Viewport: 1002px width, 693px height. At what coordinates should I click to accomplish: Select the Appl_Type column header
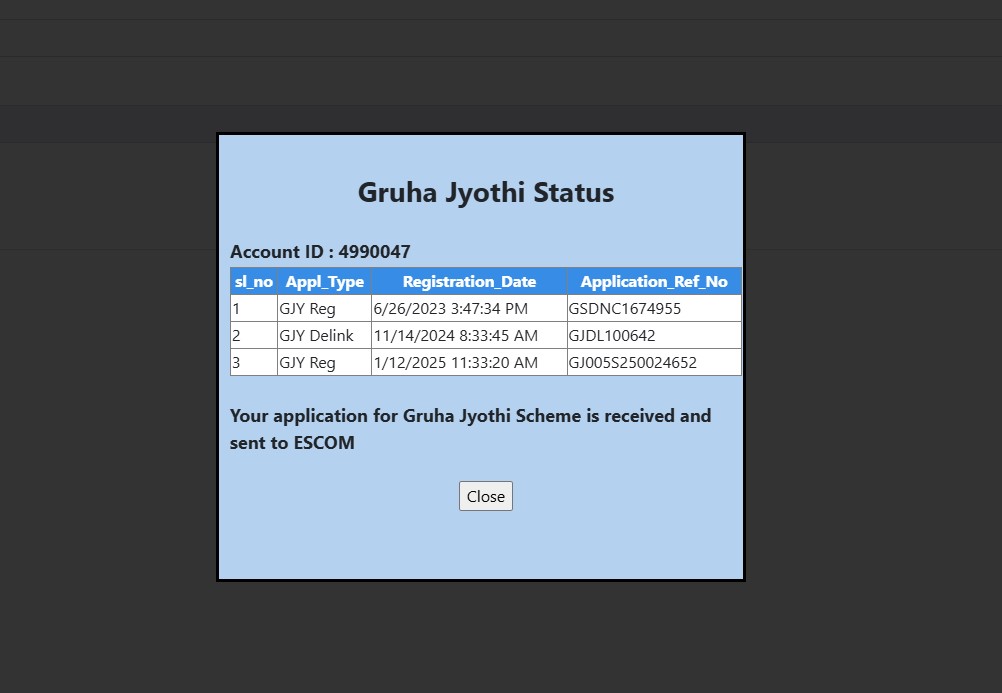coord(324,281)
